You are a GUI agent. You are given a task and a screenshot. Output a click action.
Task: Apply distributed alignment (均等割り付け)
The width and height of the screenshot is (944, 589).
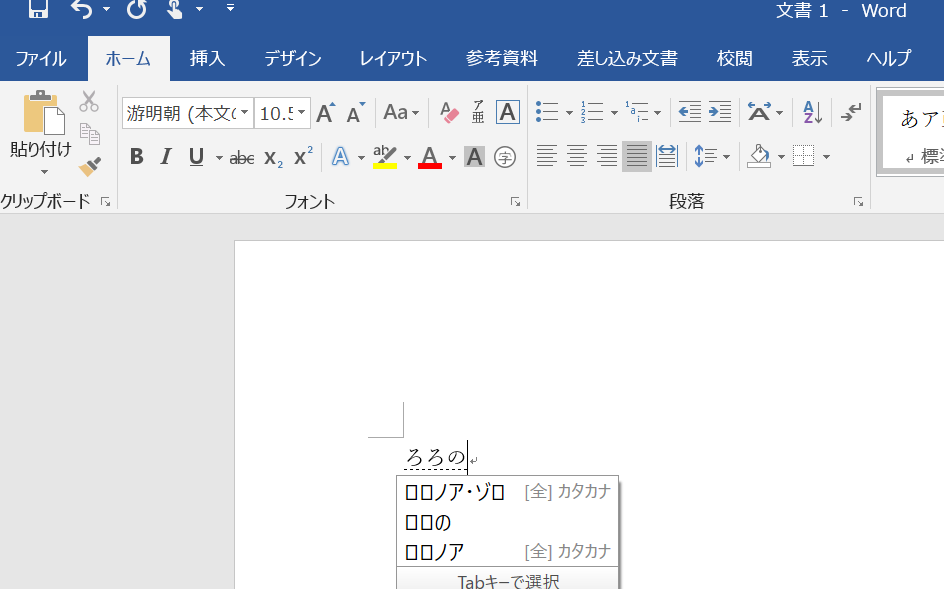point(667,156)
